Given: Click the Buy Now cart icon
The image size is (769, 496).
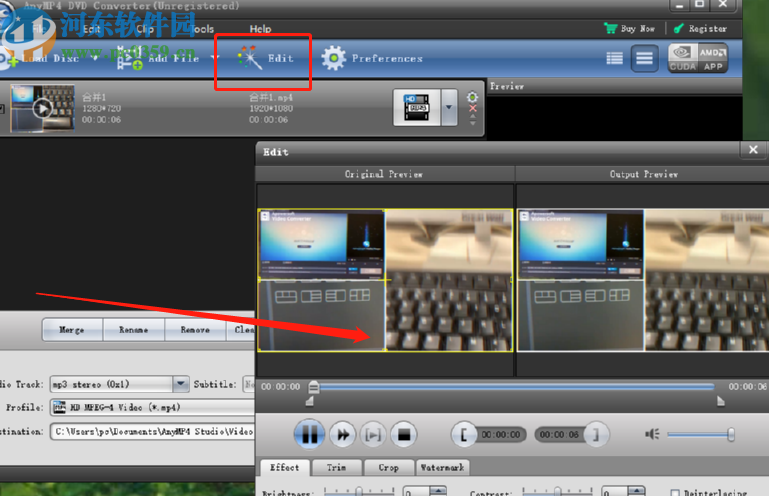Looking at the screenshot, I should [x=611, y=28].
